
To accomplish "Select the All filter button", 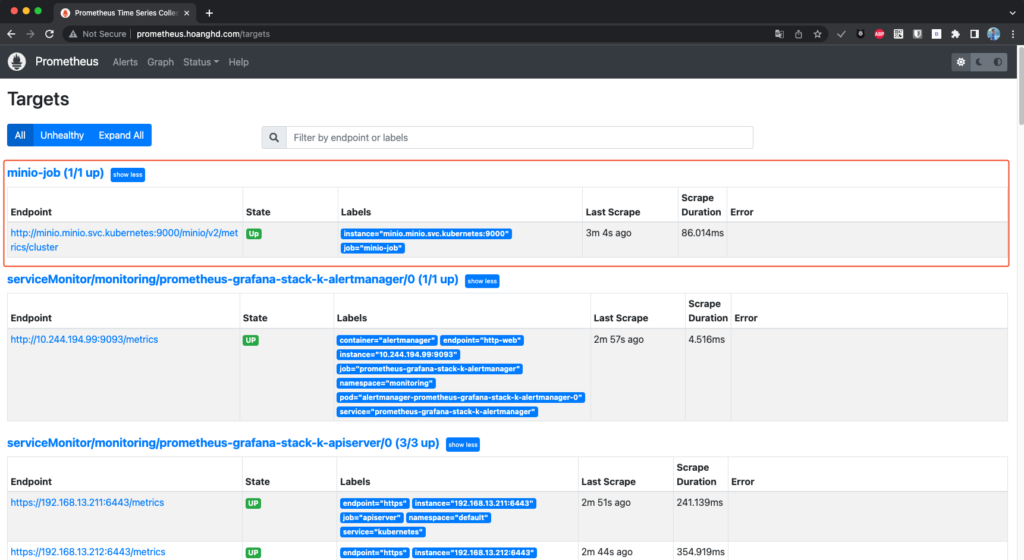I will 20,135.
